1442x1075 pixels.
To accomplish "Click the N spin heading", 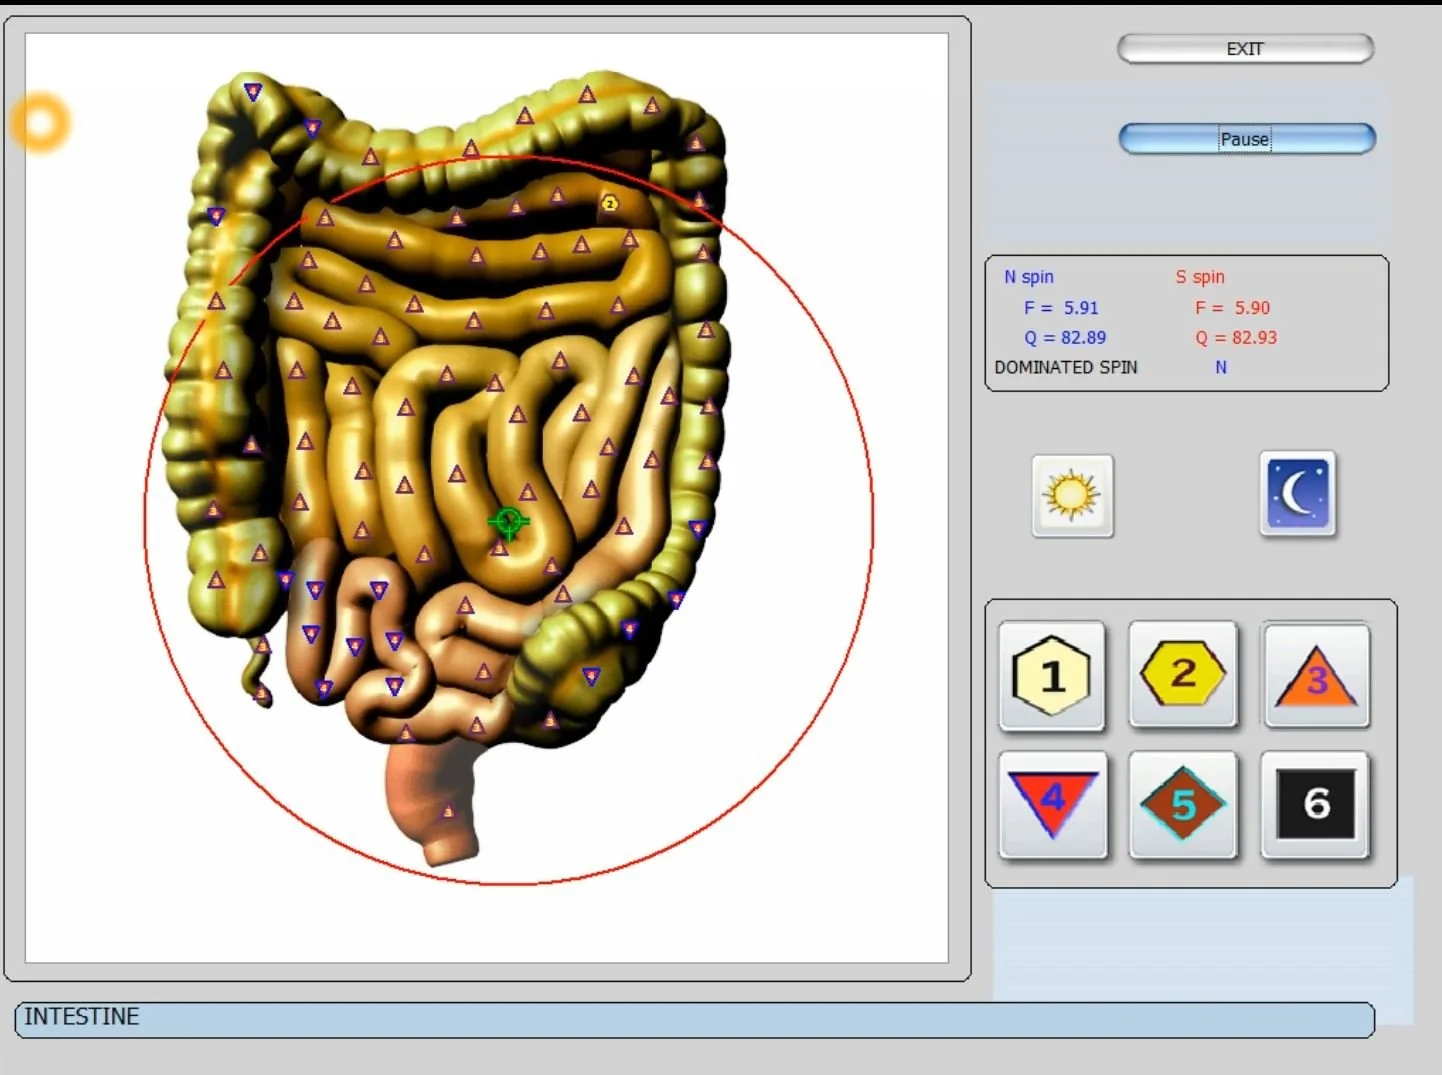I will (x=1029, y=277).
